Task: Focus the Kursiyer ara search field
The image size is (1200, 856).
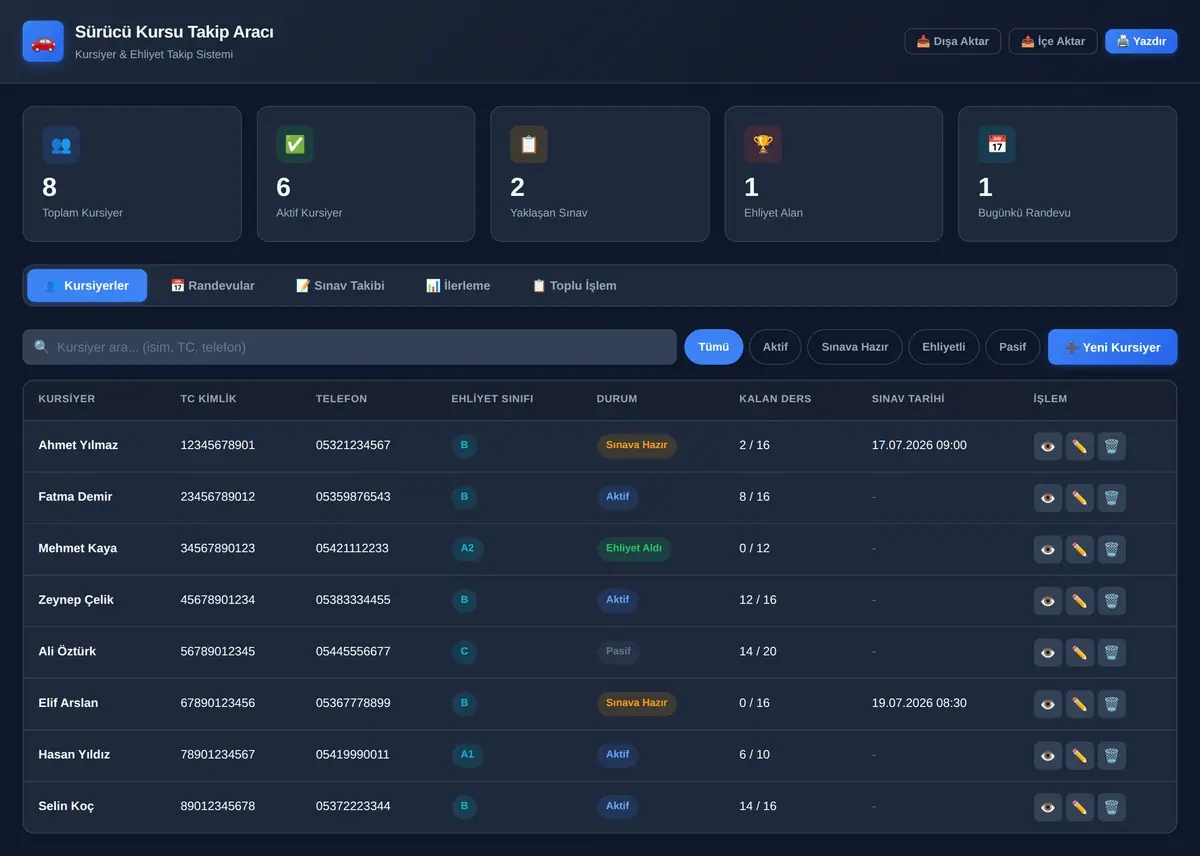Action: 350,347
